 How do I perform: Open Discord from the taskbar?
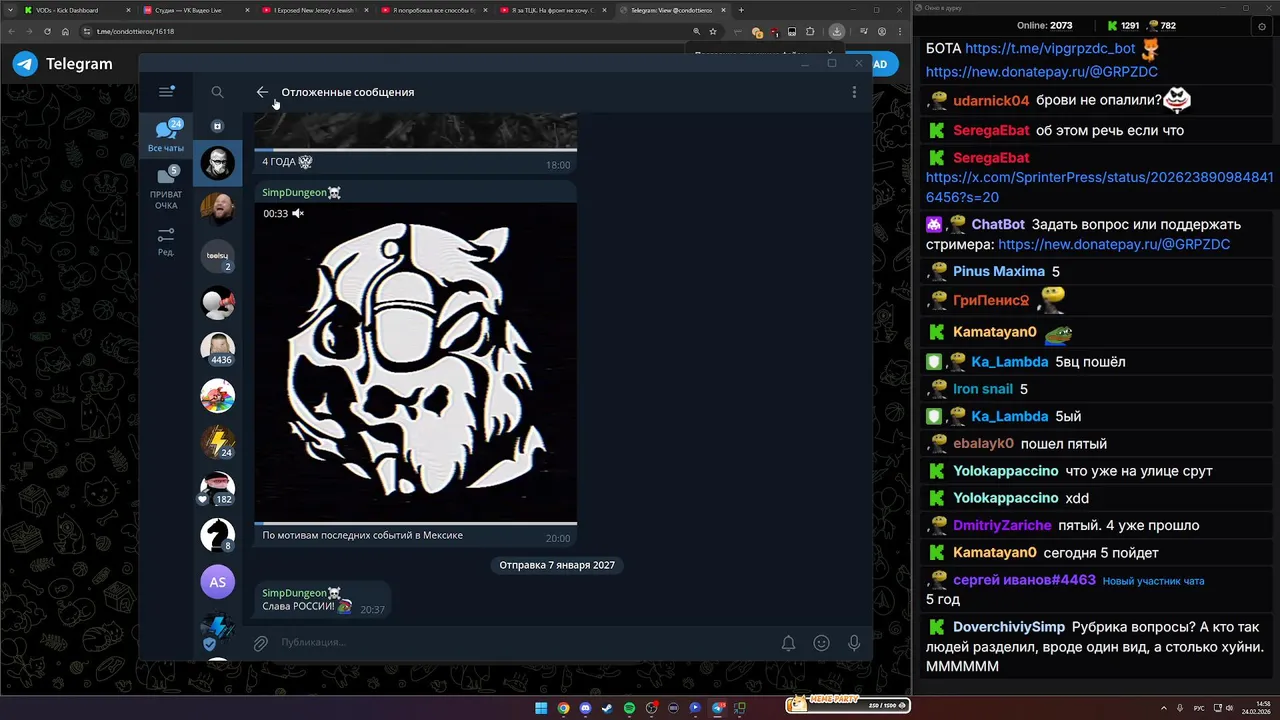(585, 708)
